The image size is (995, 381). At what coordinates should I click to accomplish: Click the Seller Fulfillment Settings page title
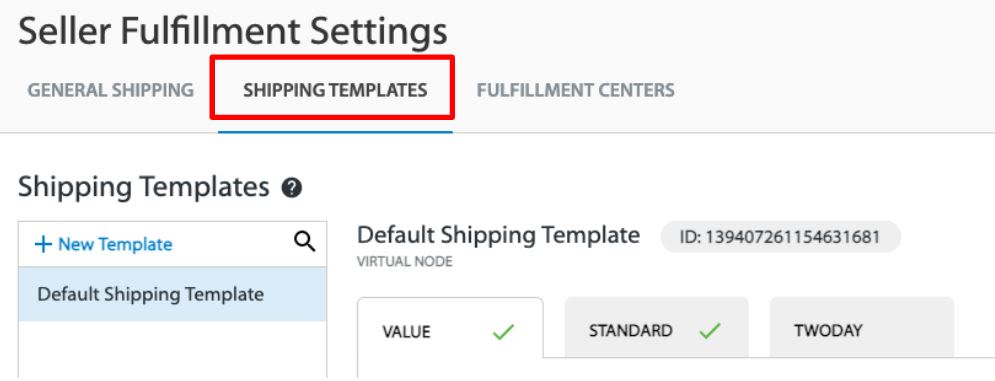click(x=233, y=32)
